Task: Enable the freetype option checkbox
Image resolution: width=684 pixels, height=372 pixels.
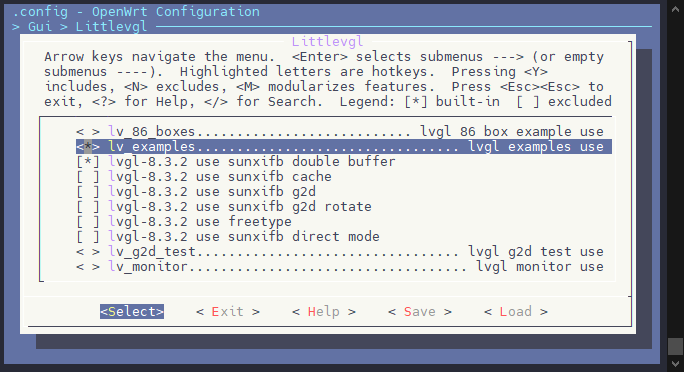Action: coord(88,222)
